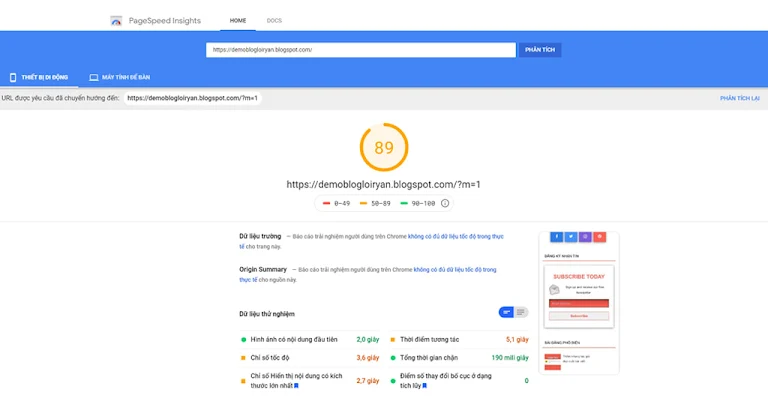Open the HOME tab
Screen dimensions: 768x404
point(238,21)
